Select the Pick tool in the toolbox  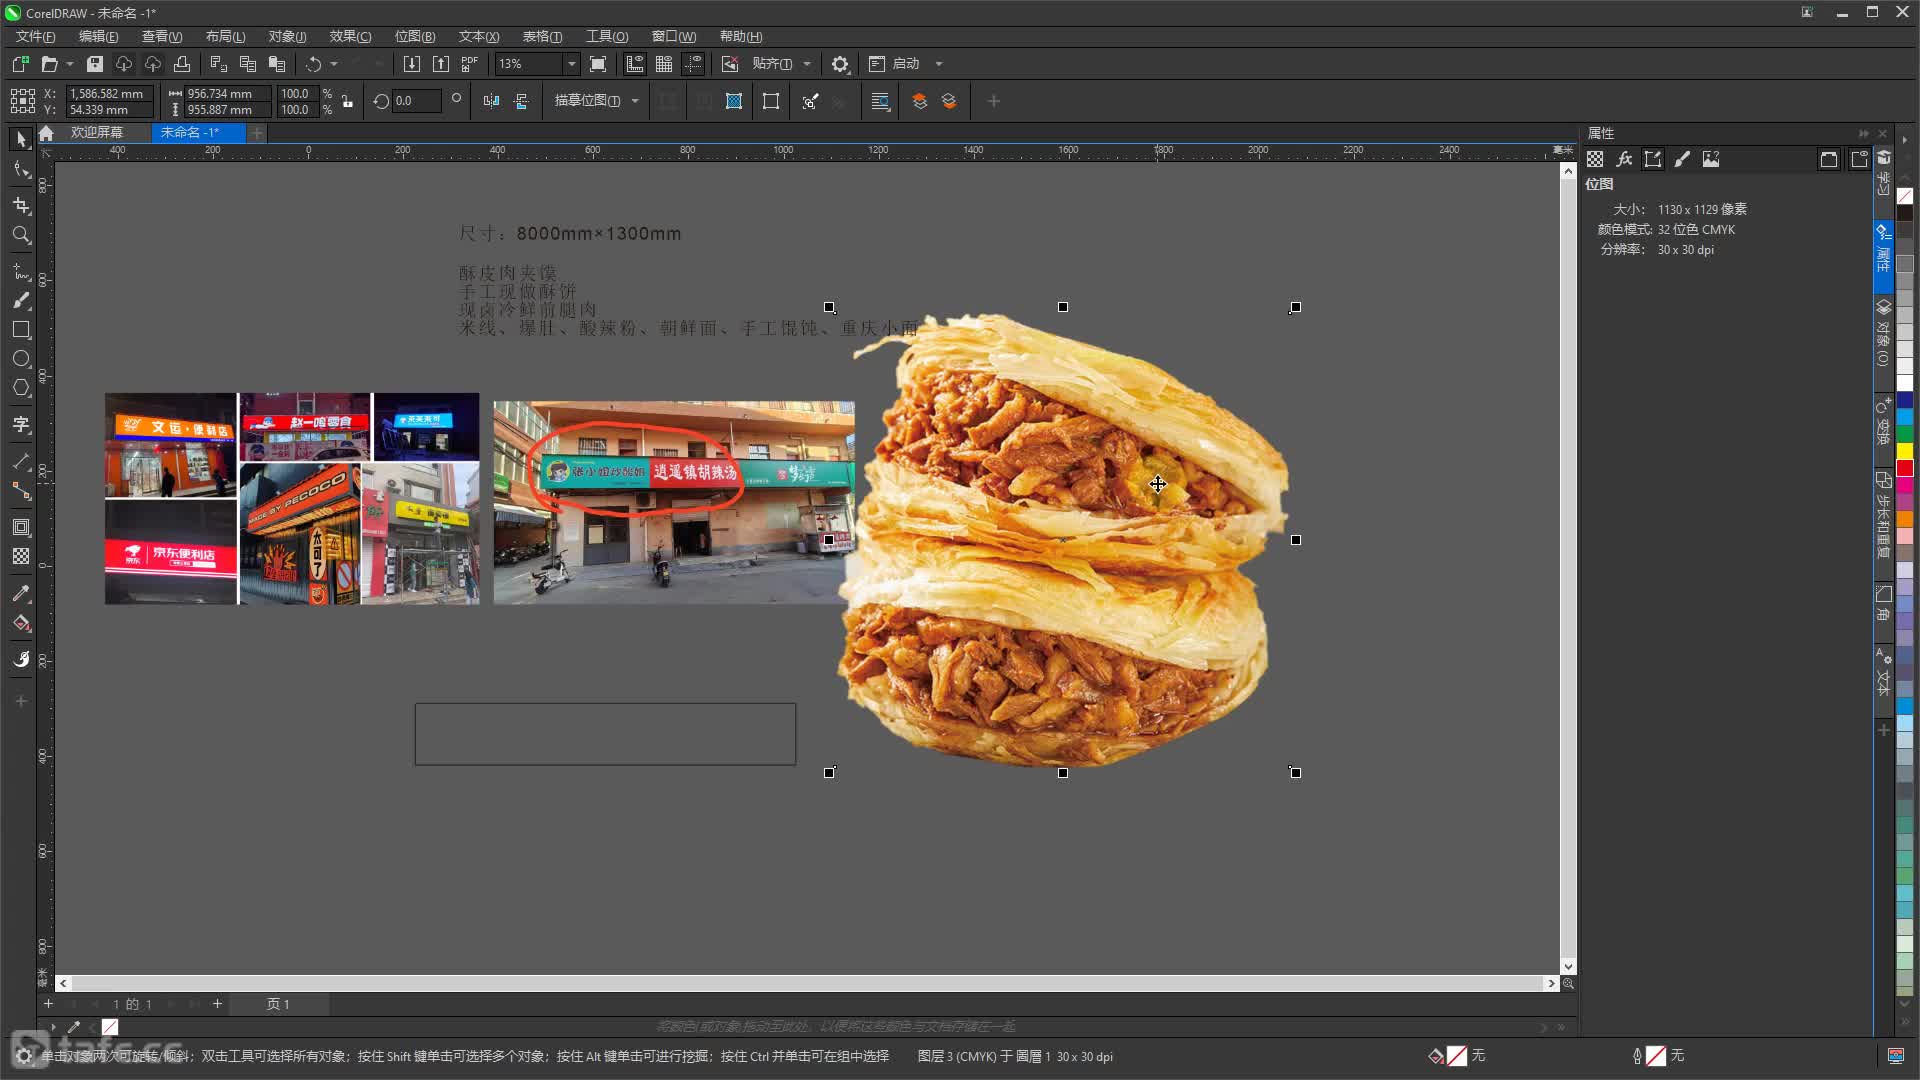21,139
